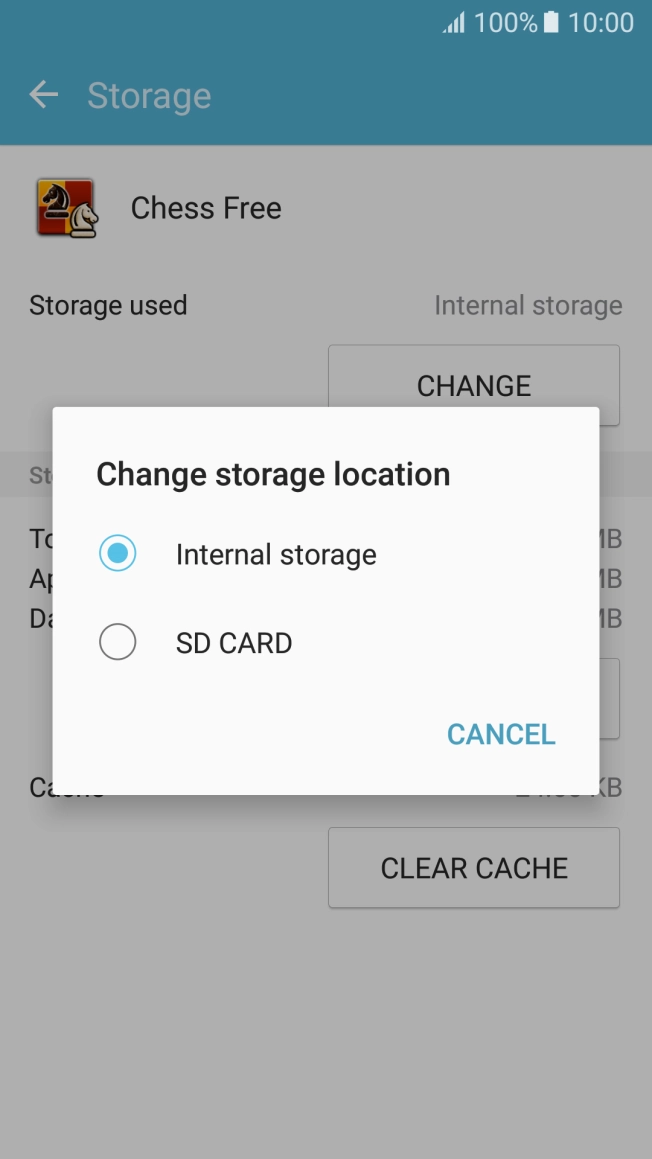
Task: Tap the back arrow to leave Storage
Action: coord(44,95)
